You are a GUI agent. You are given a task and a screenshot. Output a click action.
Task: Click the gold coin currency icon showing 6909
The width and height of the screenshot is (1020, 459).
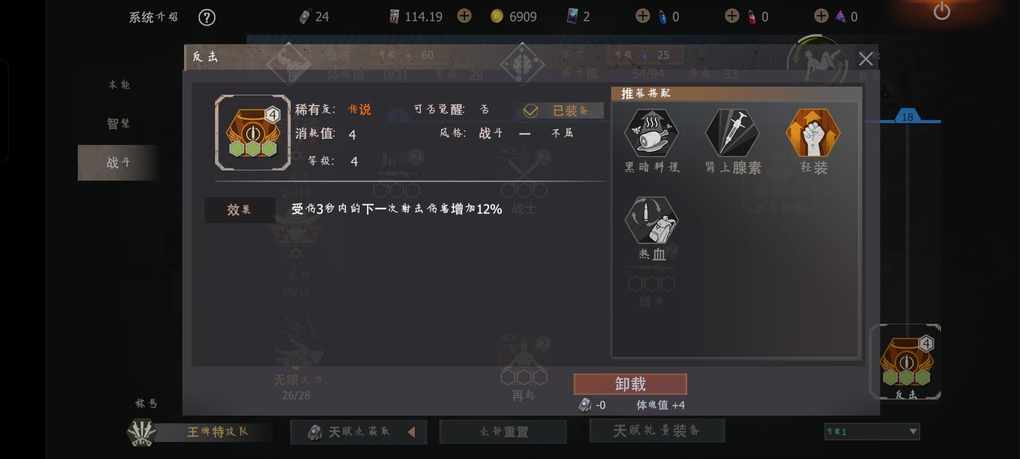pos(497,17)
